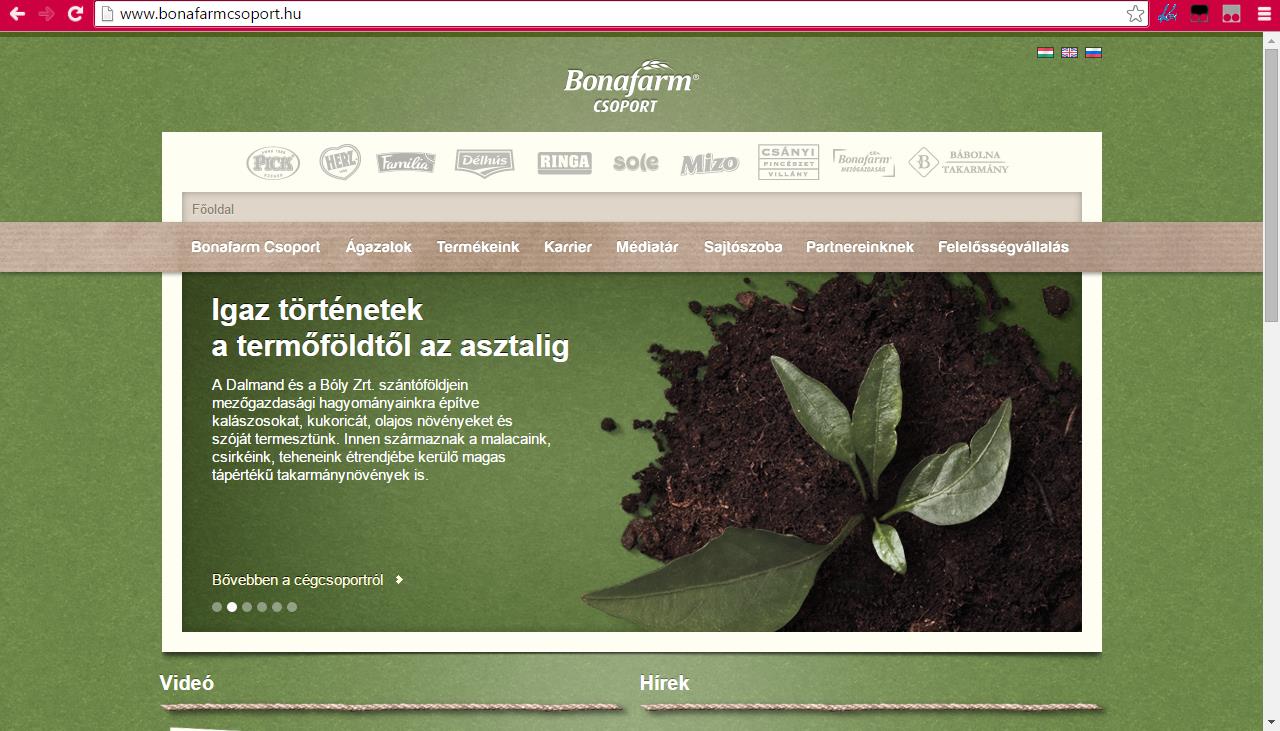Open the Chrome hamburger menu
Screen dimensions: 1280x731
(x=1264, y=14)
